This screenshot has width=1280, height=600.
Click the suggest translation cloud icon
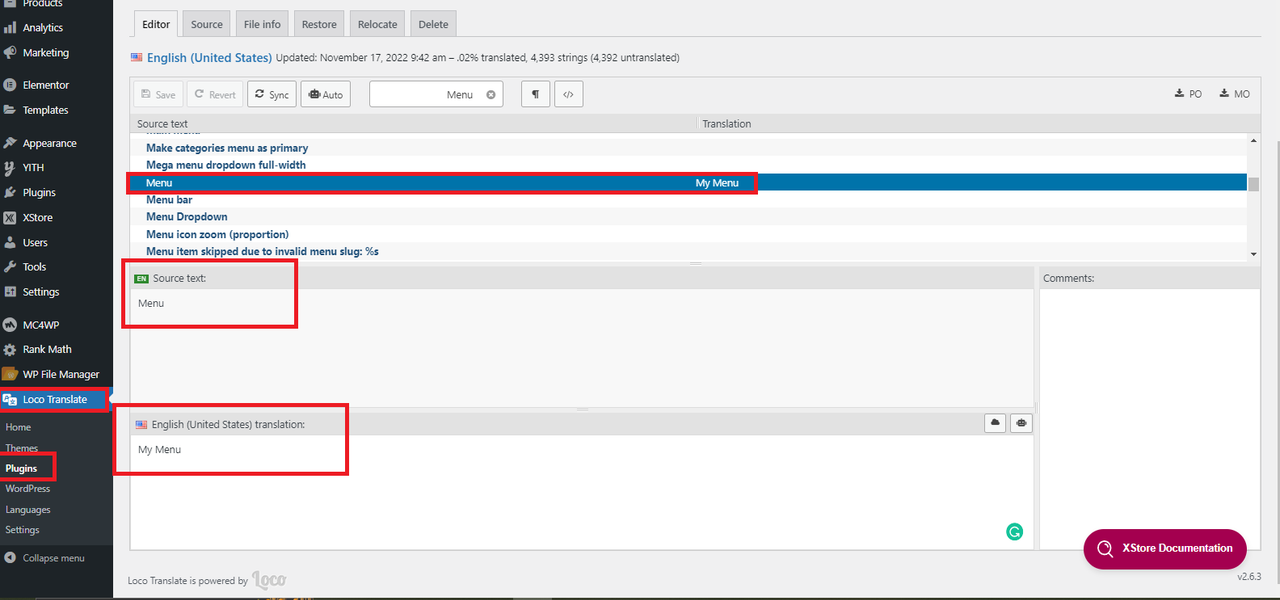click(995, 423)
